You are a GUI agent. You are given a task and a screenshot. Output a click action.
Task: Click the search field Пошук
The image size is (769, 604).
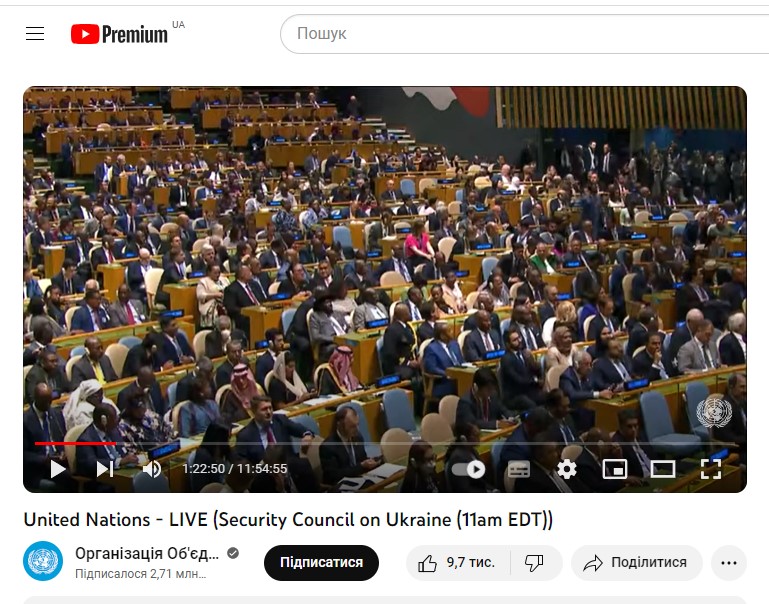point(524,34)
